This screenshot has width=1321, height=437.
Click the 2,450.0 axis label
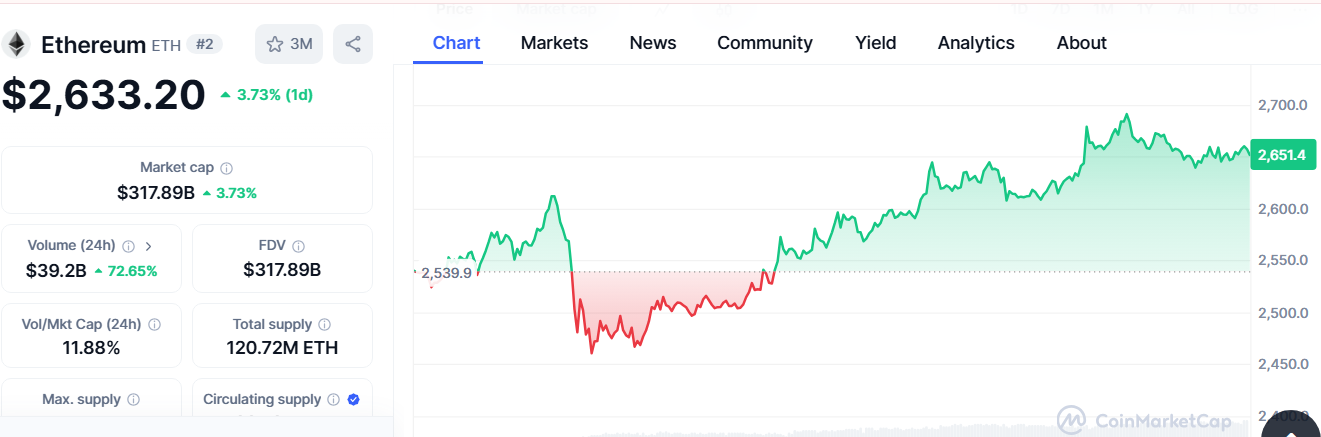(1283, 364)
